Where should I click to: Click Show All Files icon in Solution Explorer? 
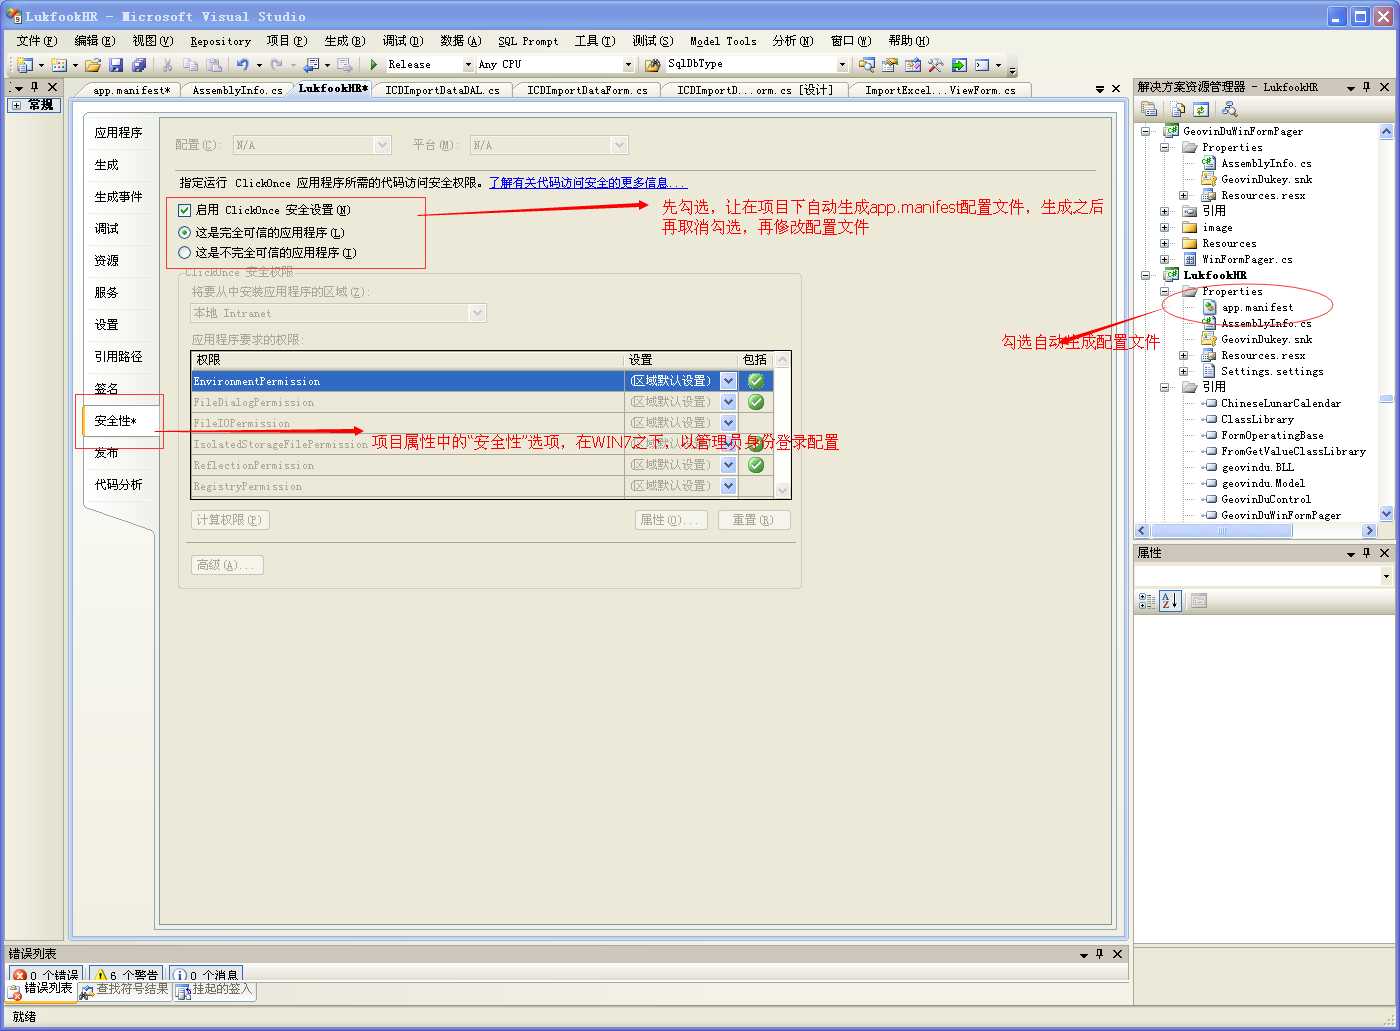tap(1178, 109)
